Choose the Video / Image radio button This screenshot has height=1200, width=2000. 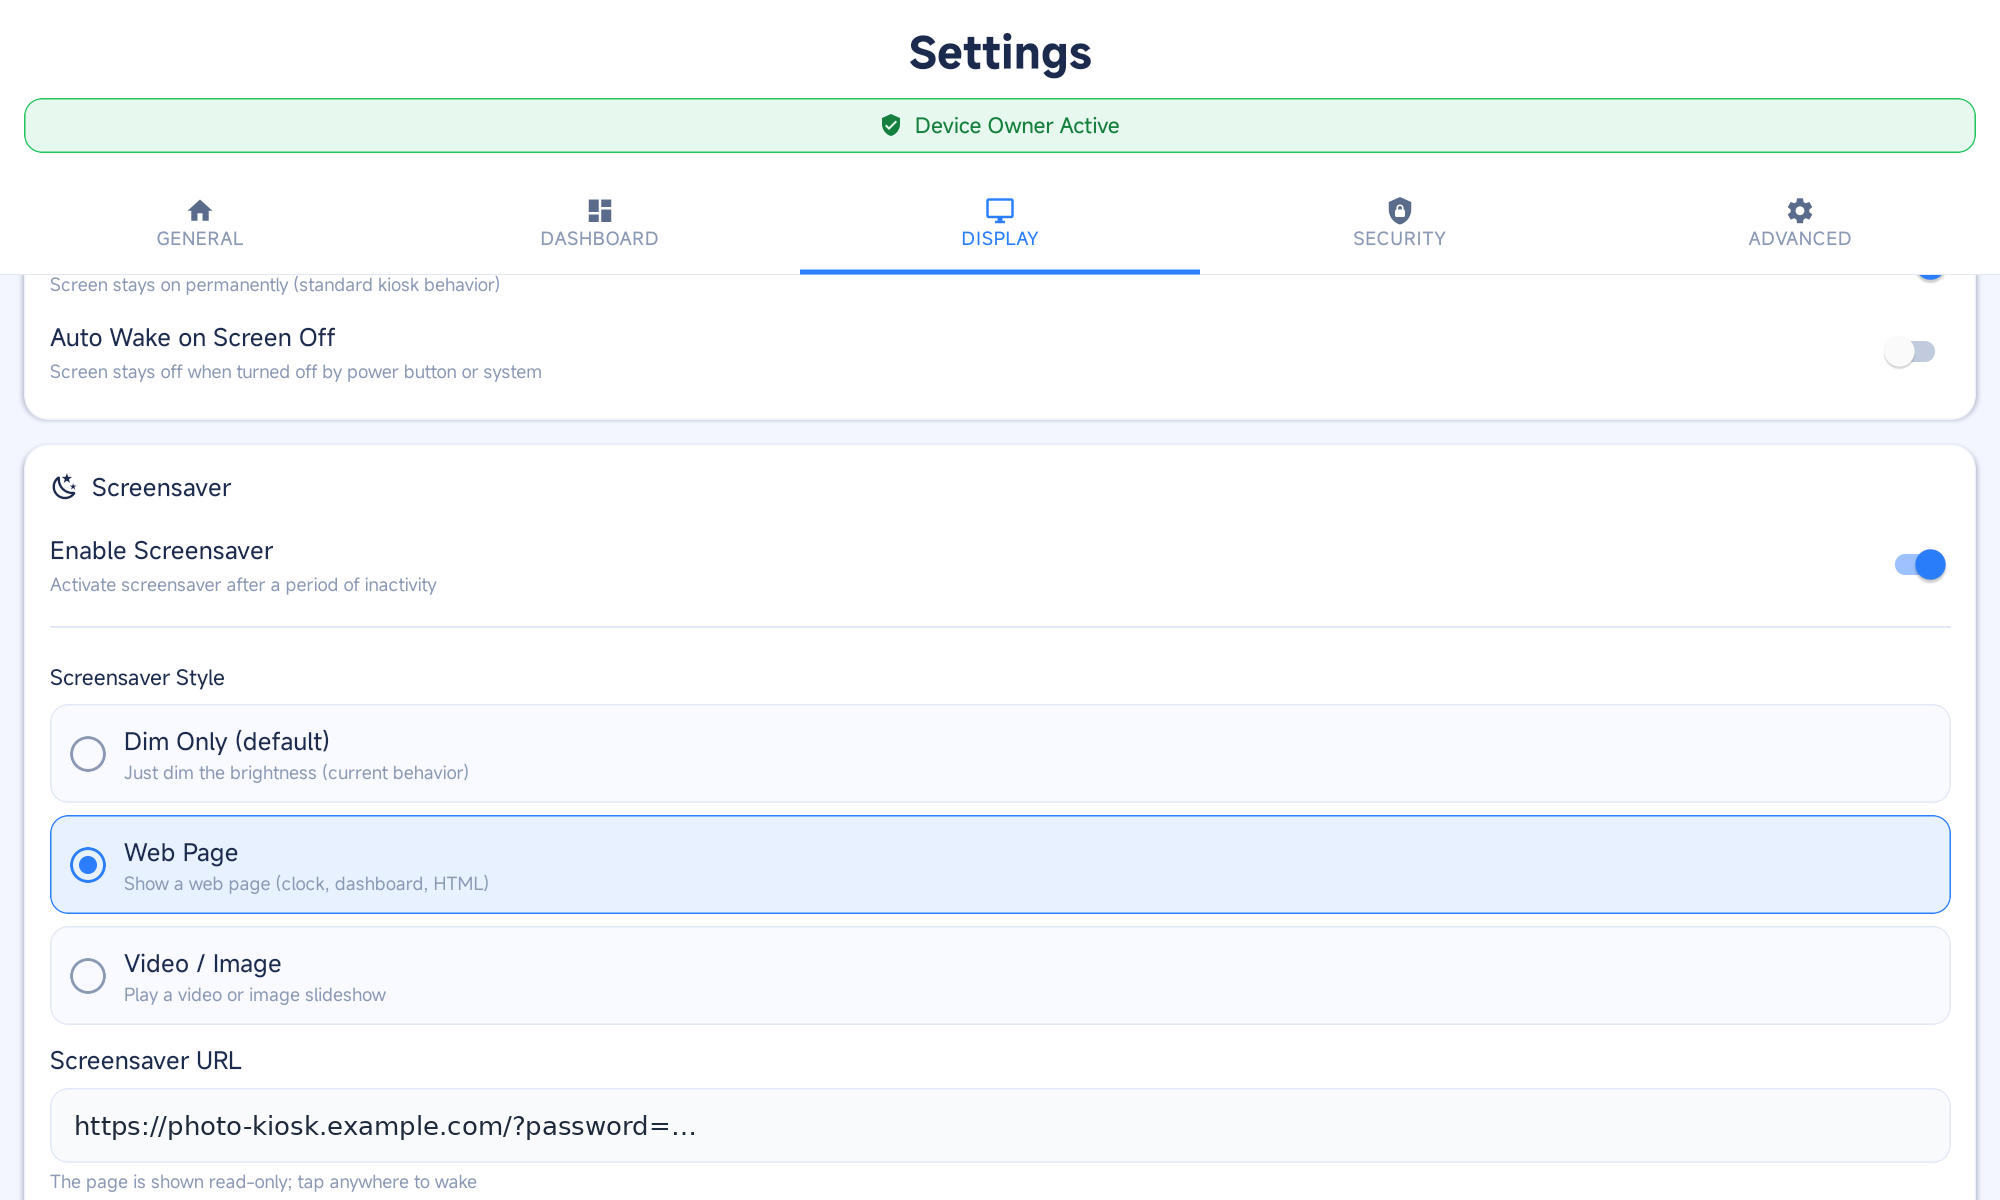coord(88,976)
